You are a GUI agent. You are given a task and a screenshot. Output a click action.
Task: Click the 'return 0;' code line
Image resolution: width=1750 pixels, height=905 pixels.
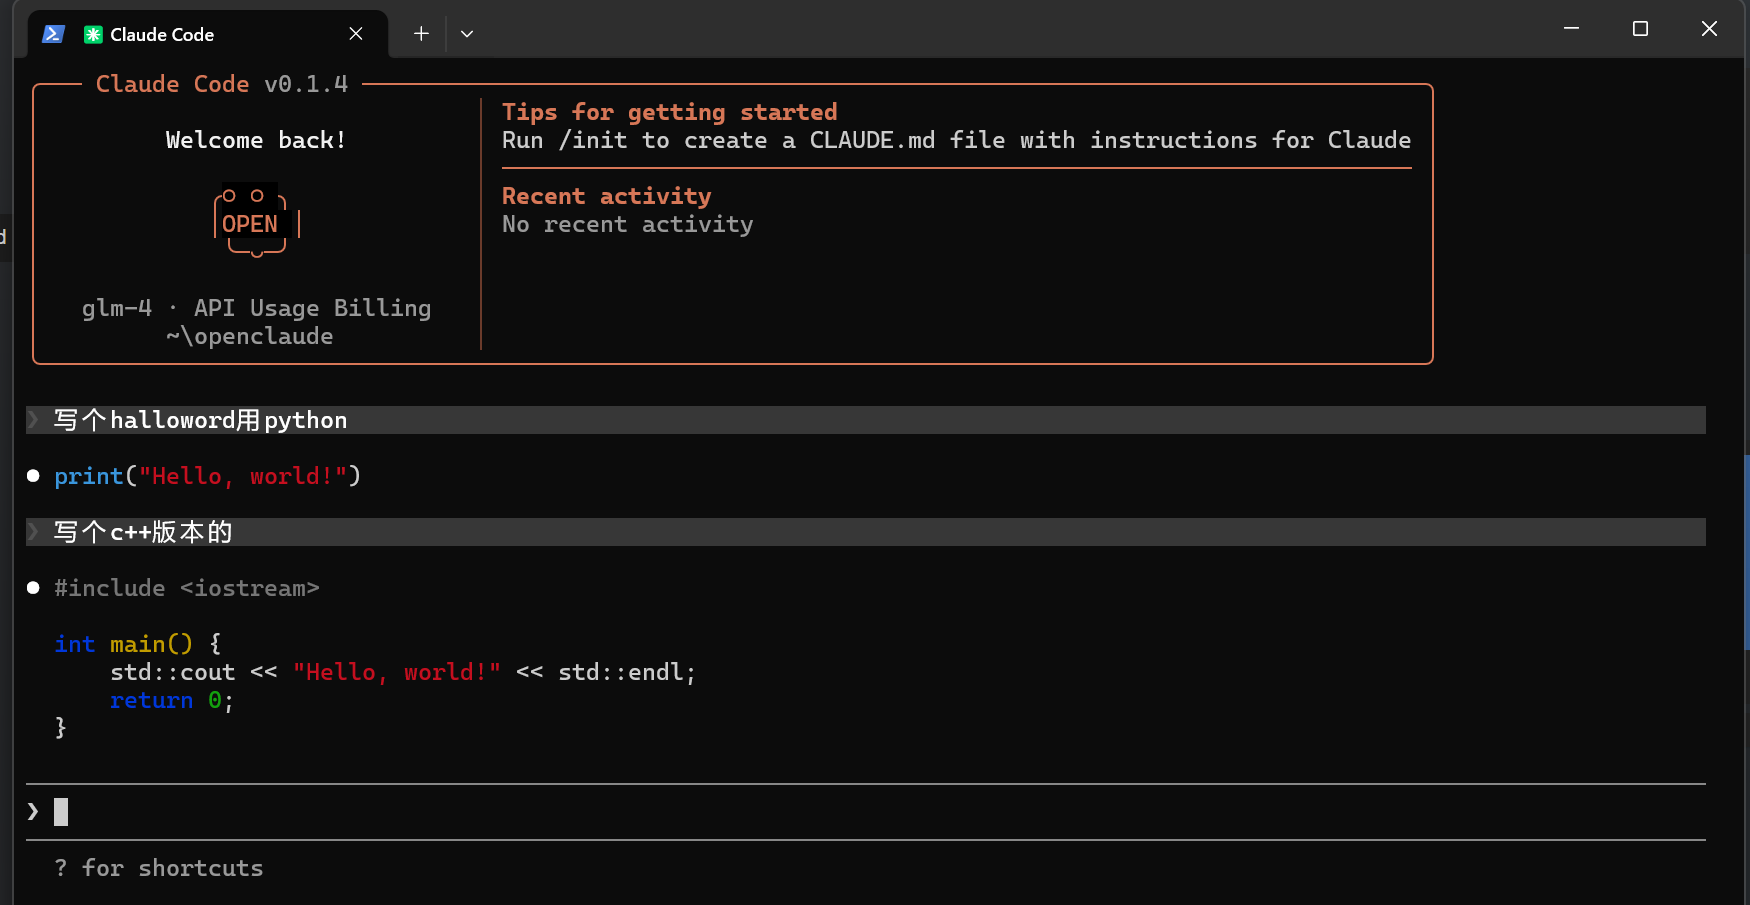coord(172,700)
